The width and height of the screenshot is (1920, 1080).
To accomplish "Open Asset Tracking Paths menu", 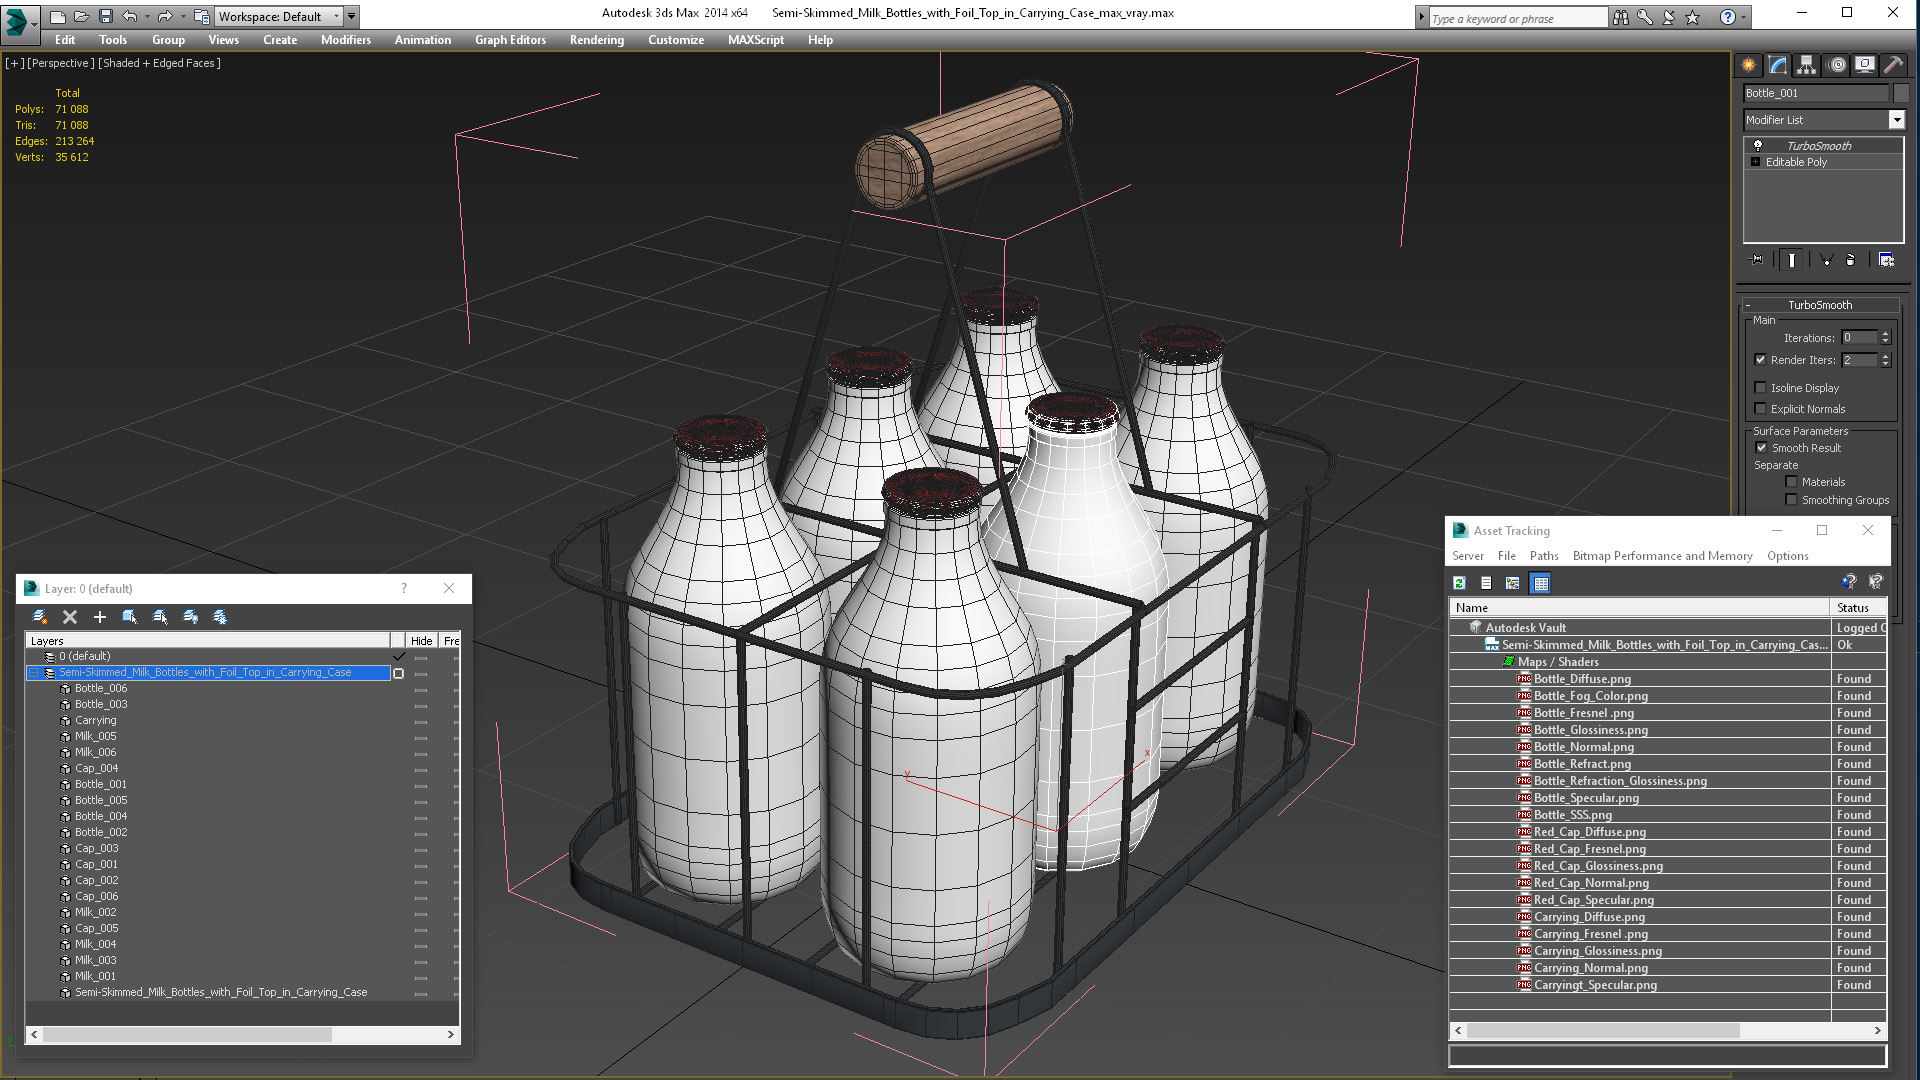I will [1544, 556].
